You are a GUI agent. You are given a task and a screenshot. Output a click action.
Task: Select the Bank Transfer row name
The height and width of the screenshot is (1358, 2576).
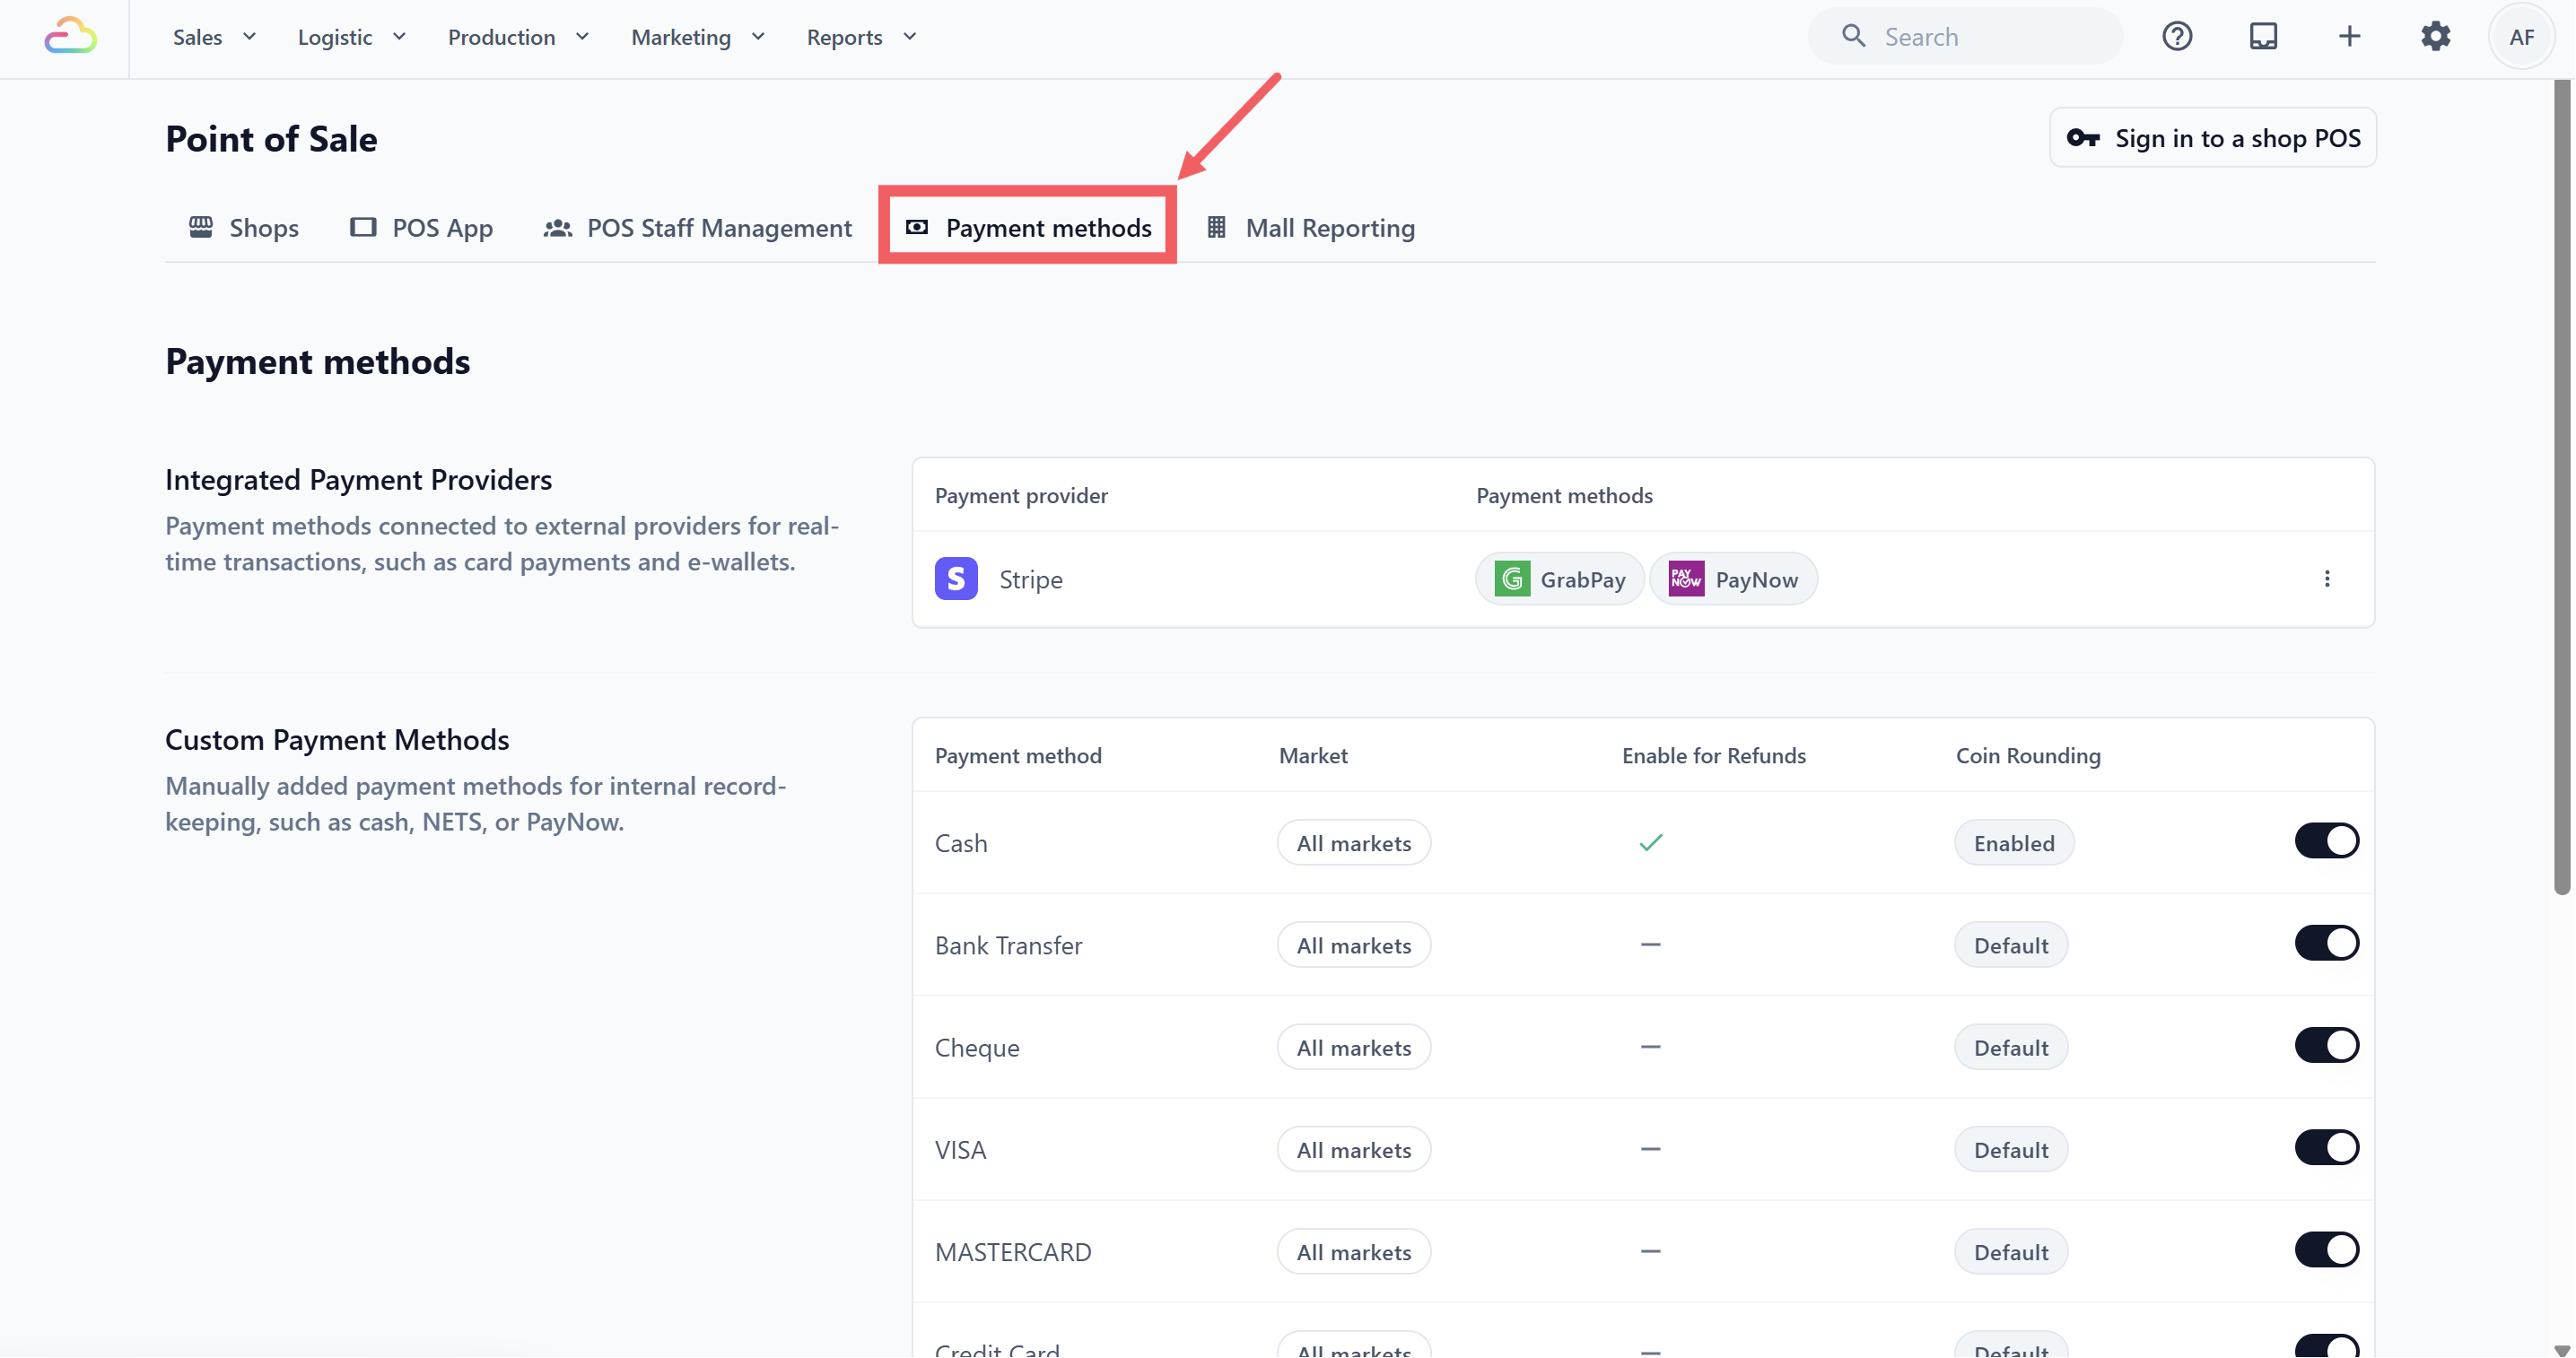click(x=1008, y=945)
